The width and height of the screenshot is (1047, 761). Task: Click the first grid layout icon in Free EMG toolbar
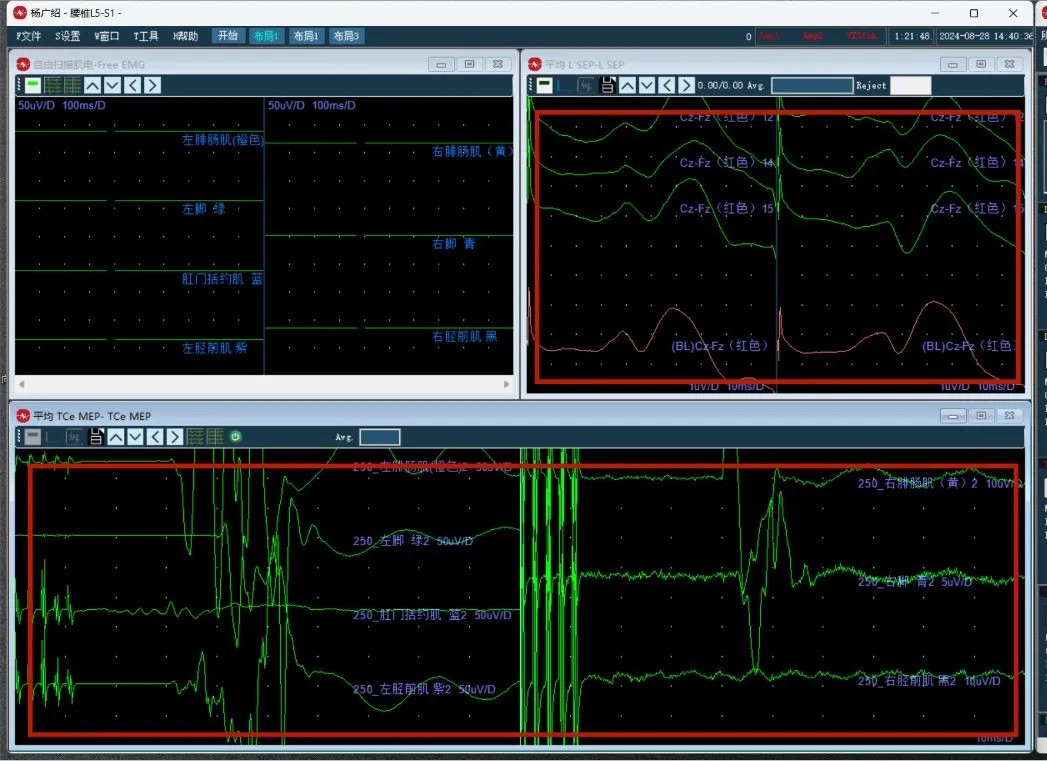(x=53, y=85)
